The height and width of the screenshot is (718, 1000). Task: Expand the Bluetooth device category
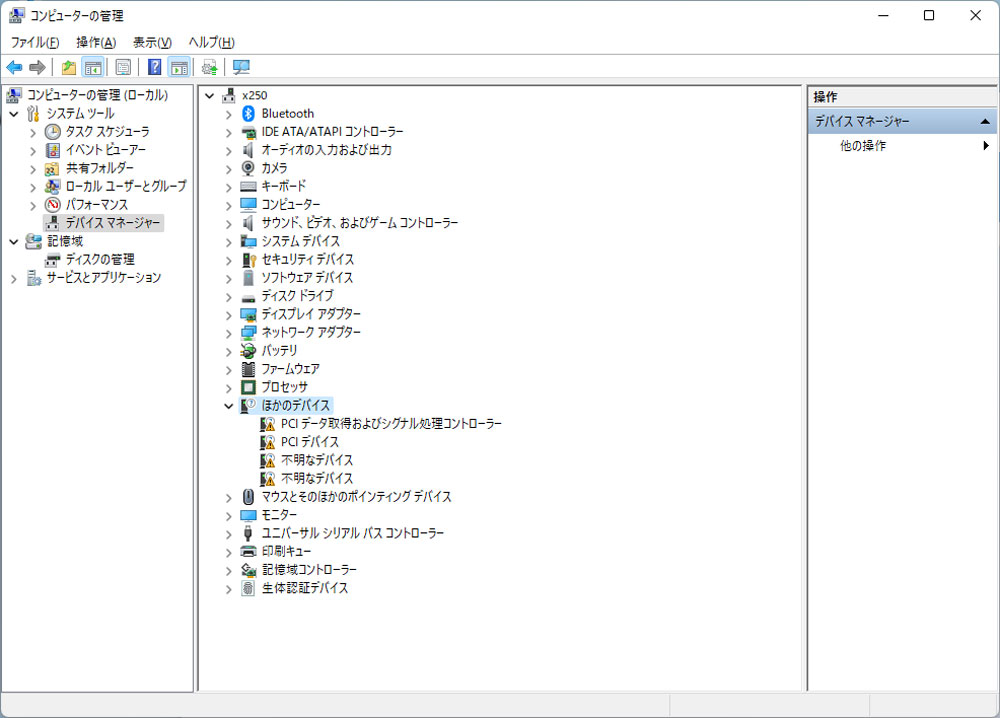click(228, 114)
